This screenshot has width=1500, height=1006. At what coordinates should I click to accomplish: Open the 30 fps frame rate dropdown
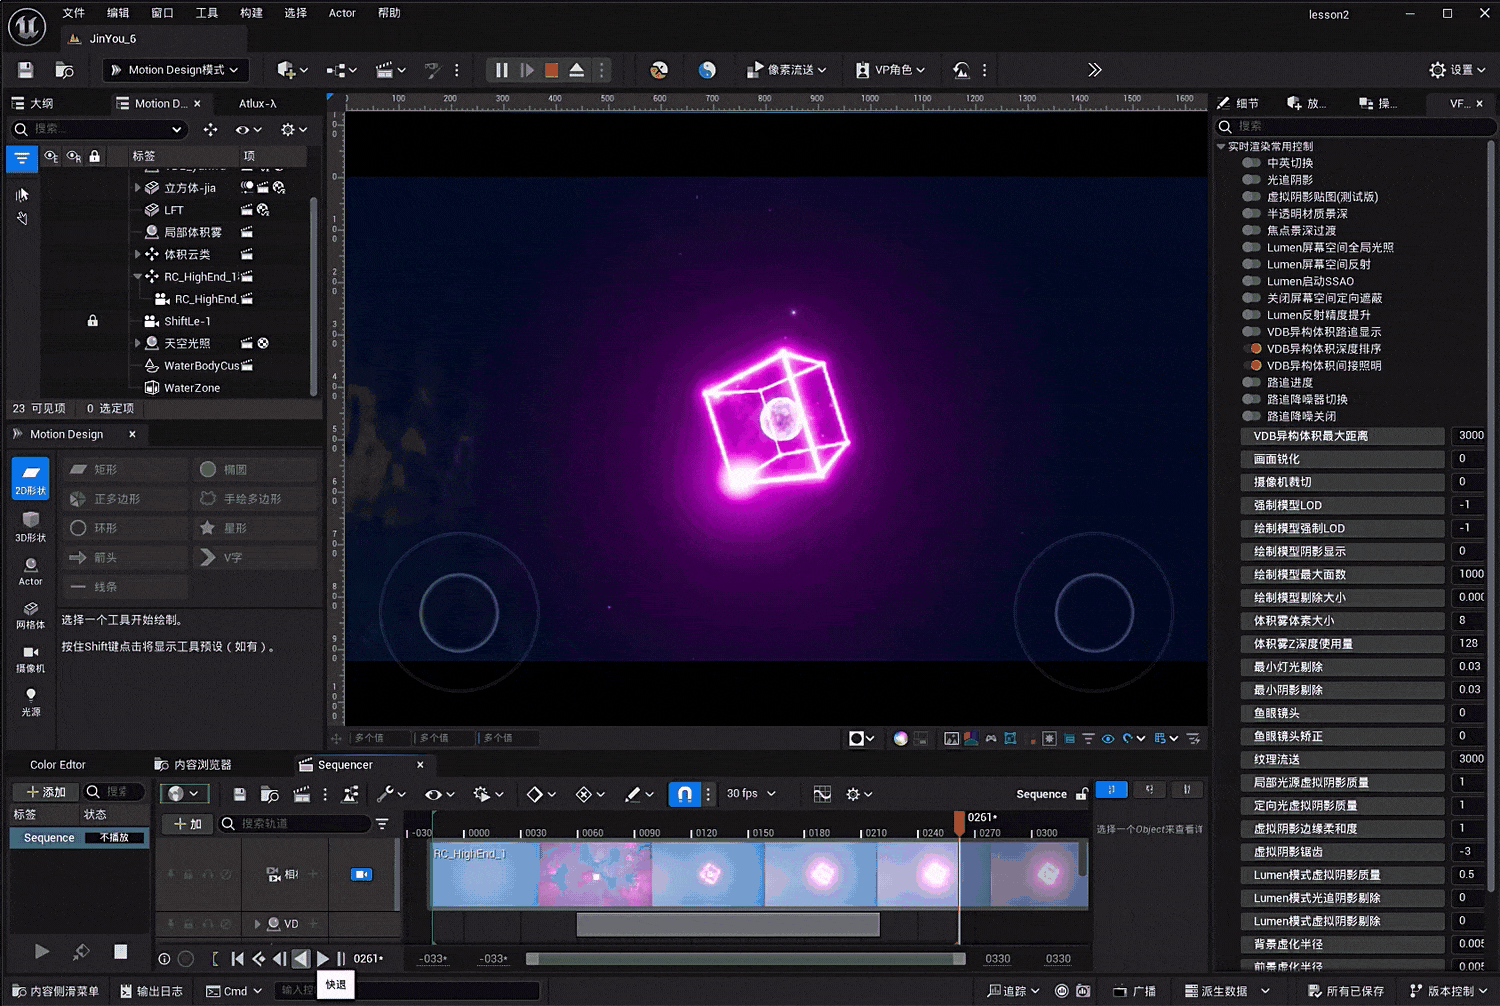[750, 793]
